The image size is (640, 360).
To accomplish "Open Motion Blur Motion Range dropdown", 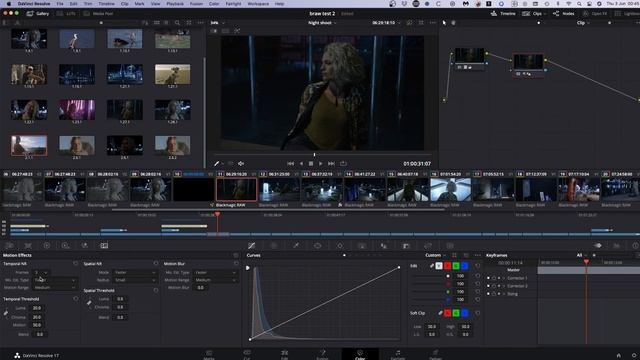I will coord(215,280).
